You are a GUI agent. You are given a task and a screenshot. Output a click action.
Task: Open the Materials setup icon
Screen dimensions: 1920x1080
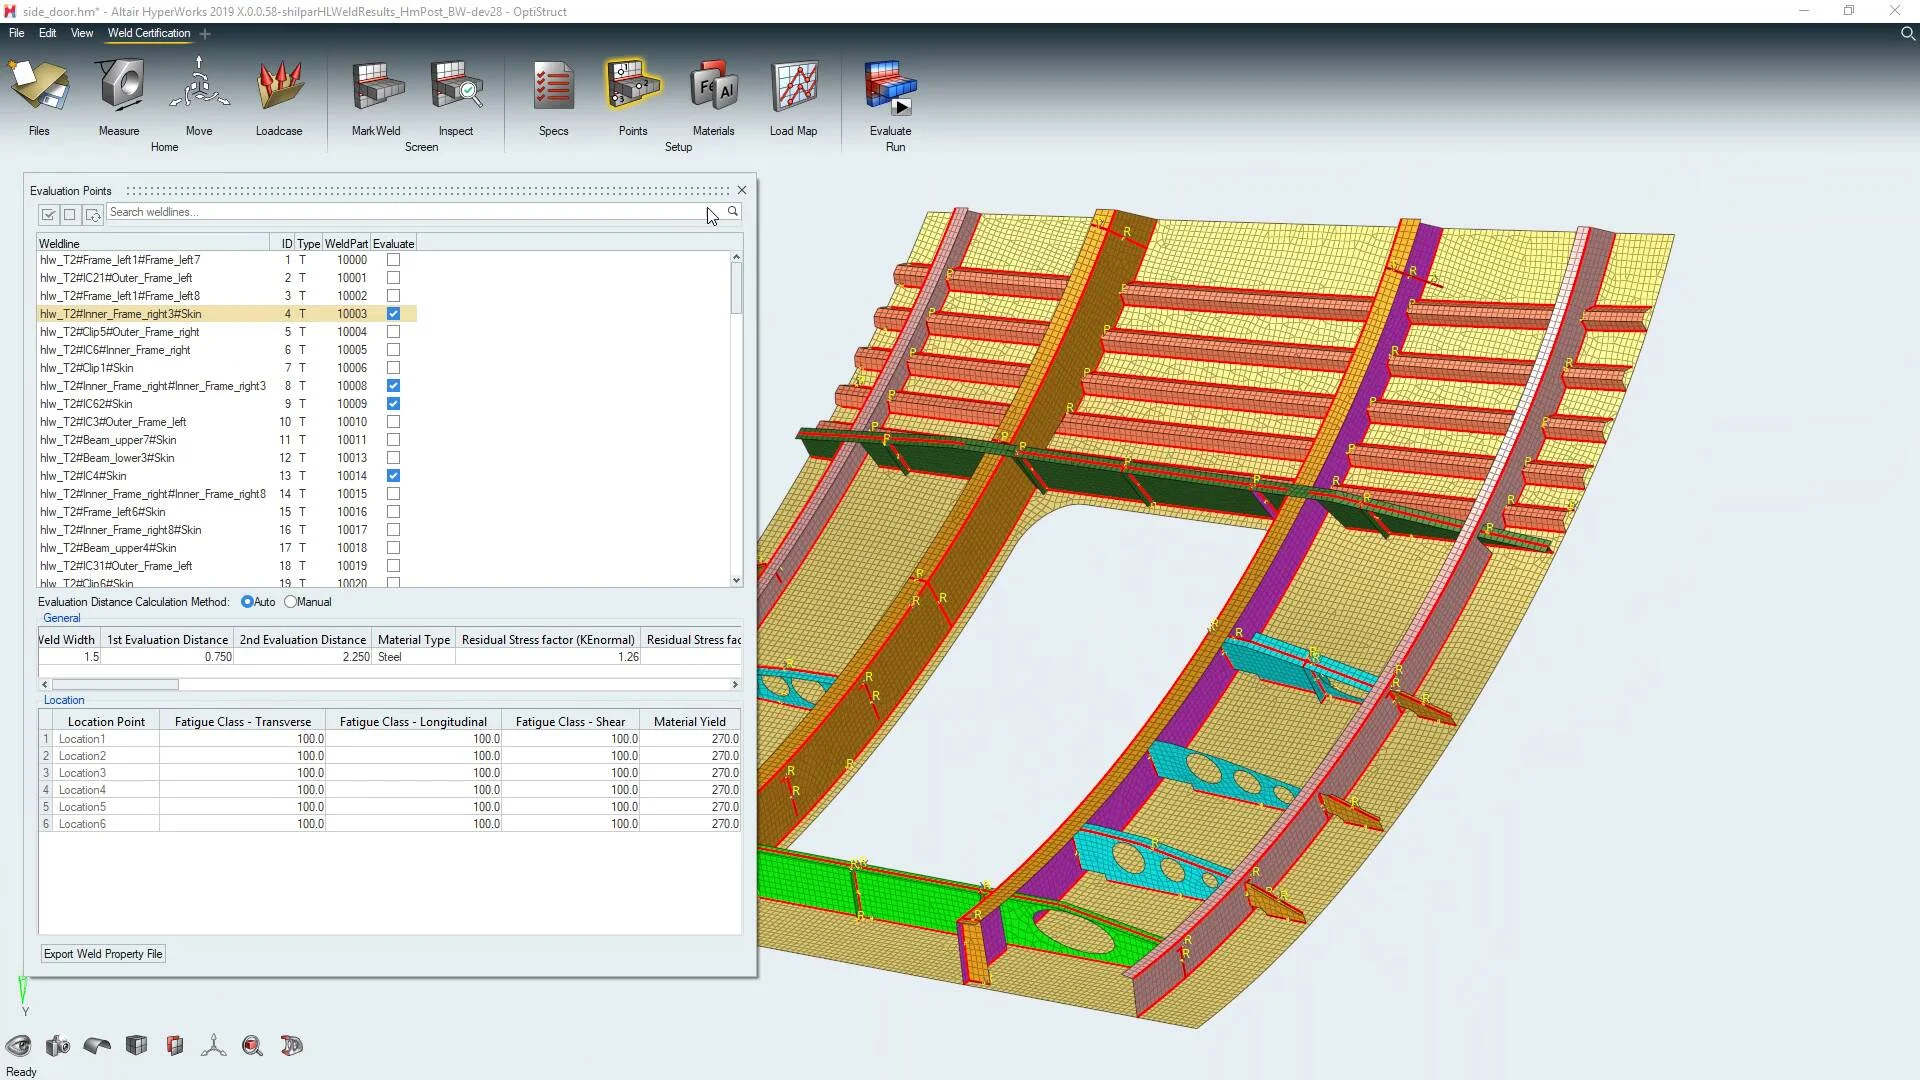(x=713, y=87)
